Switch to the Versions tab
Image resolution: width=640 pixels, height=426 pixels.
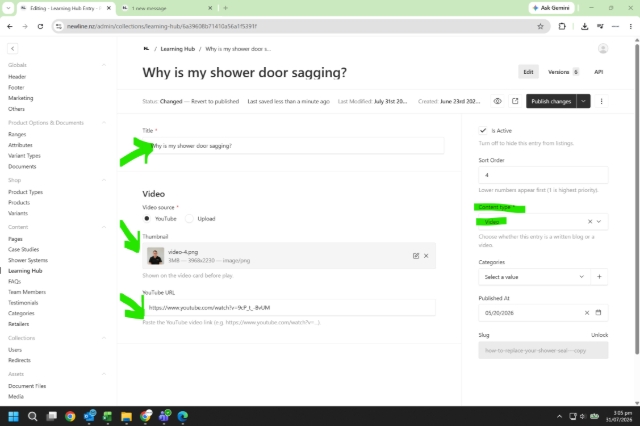563,72
